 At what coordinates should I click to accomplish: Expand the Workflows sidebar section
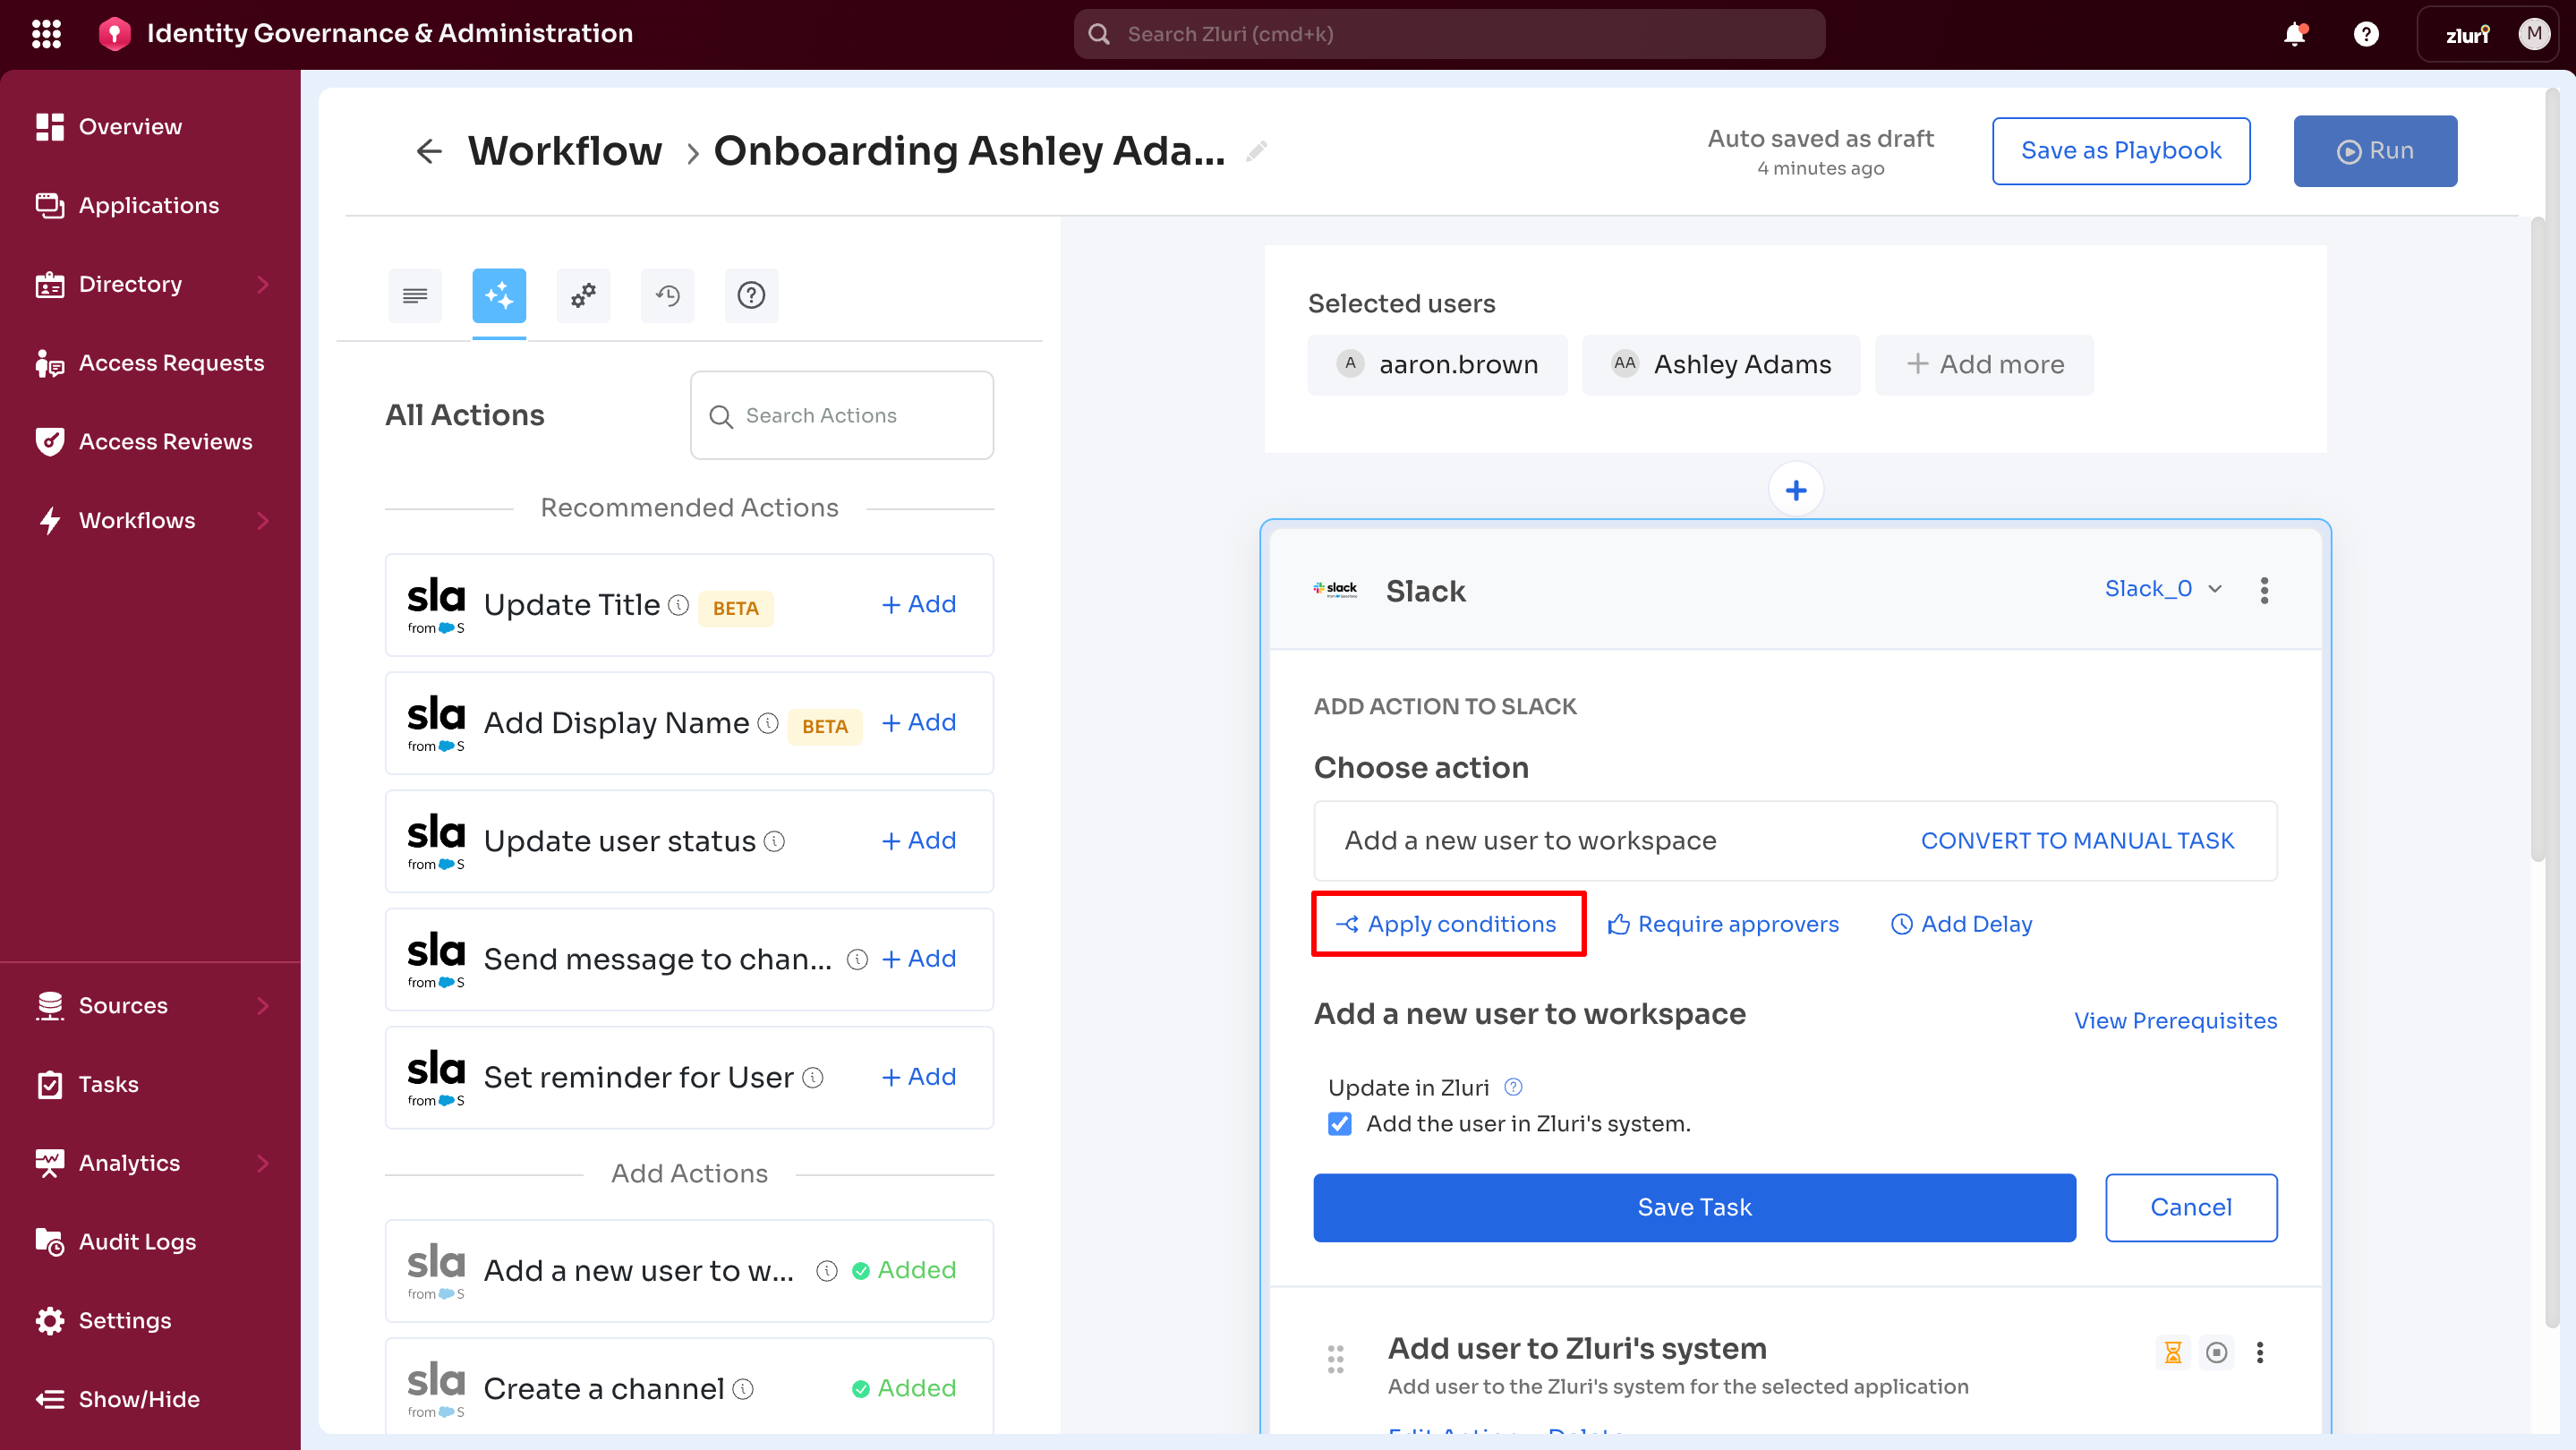tap(263, 520)
